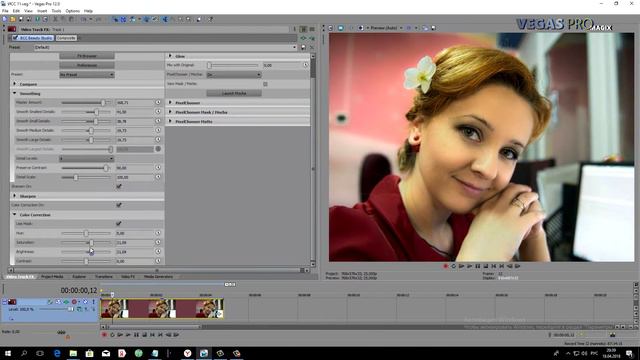
Task: Click the plug-in chain button in FX window
Action: pyautogui.click(x=303, y=38)
